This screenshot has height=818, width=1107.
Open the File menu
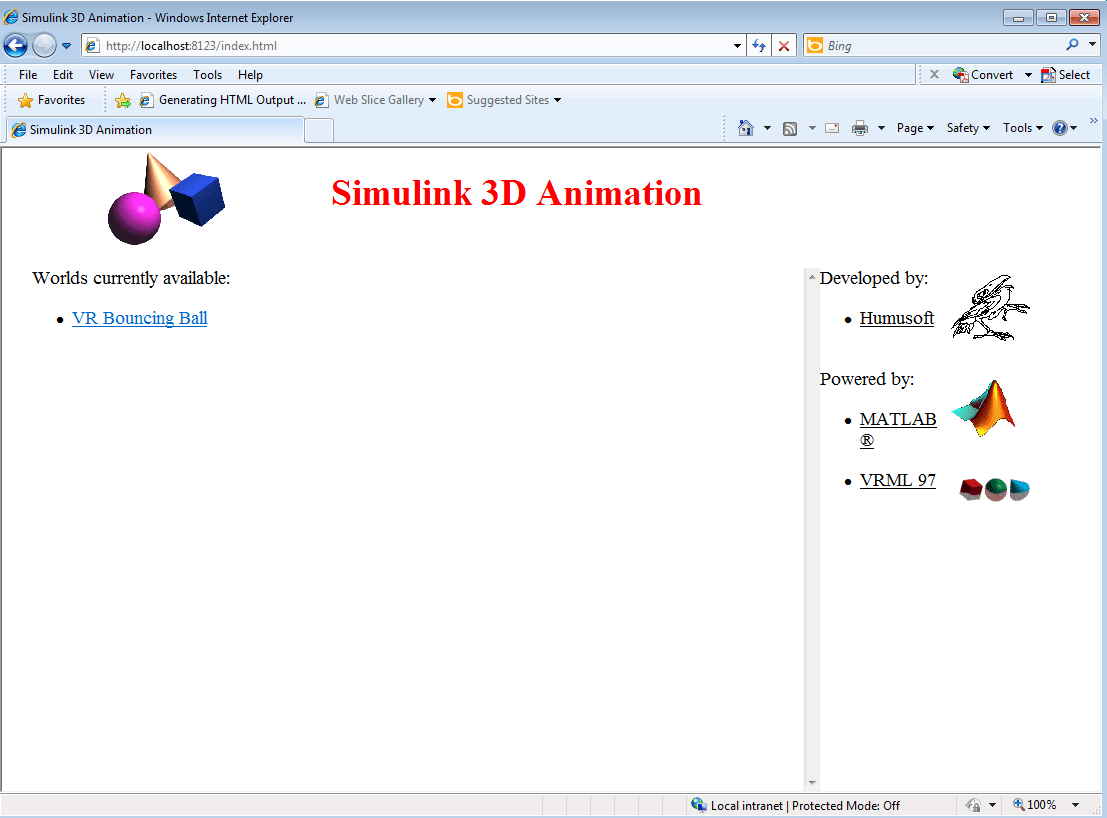28,75
